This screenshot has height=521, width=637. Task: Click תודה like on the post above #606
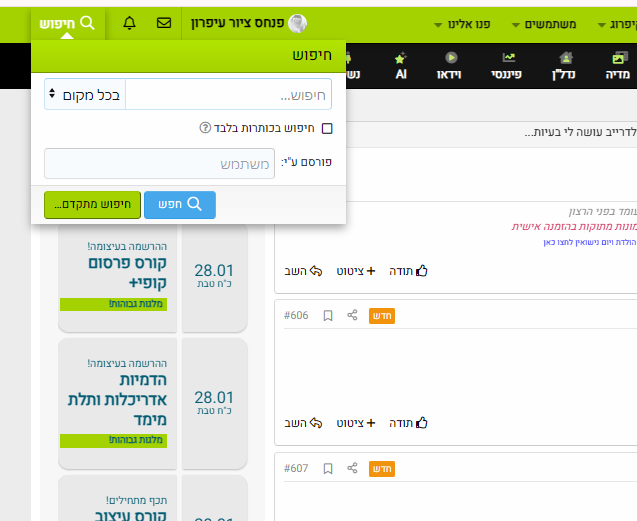pos(408,271)
